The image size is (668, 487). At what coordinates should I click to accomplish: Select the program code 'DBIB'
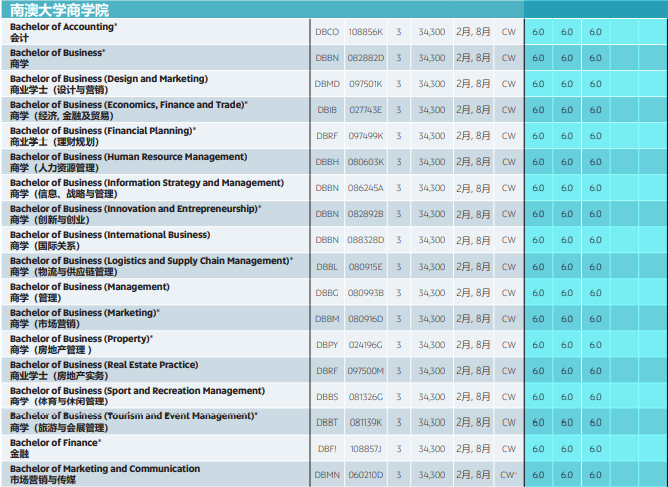pos(327,110)
